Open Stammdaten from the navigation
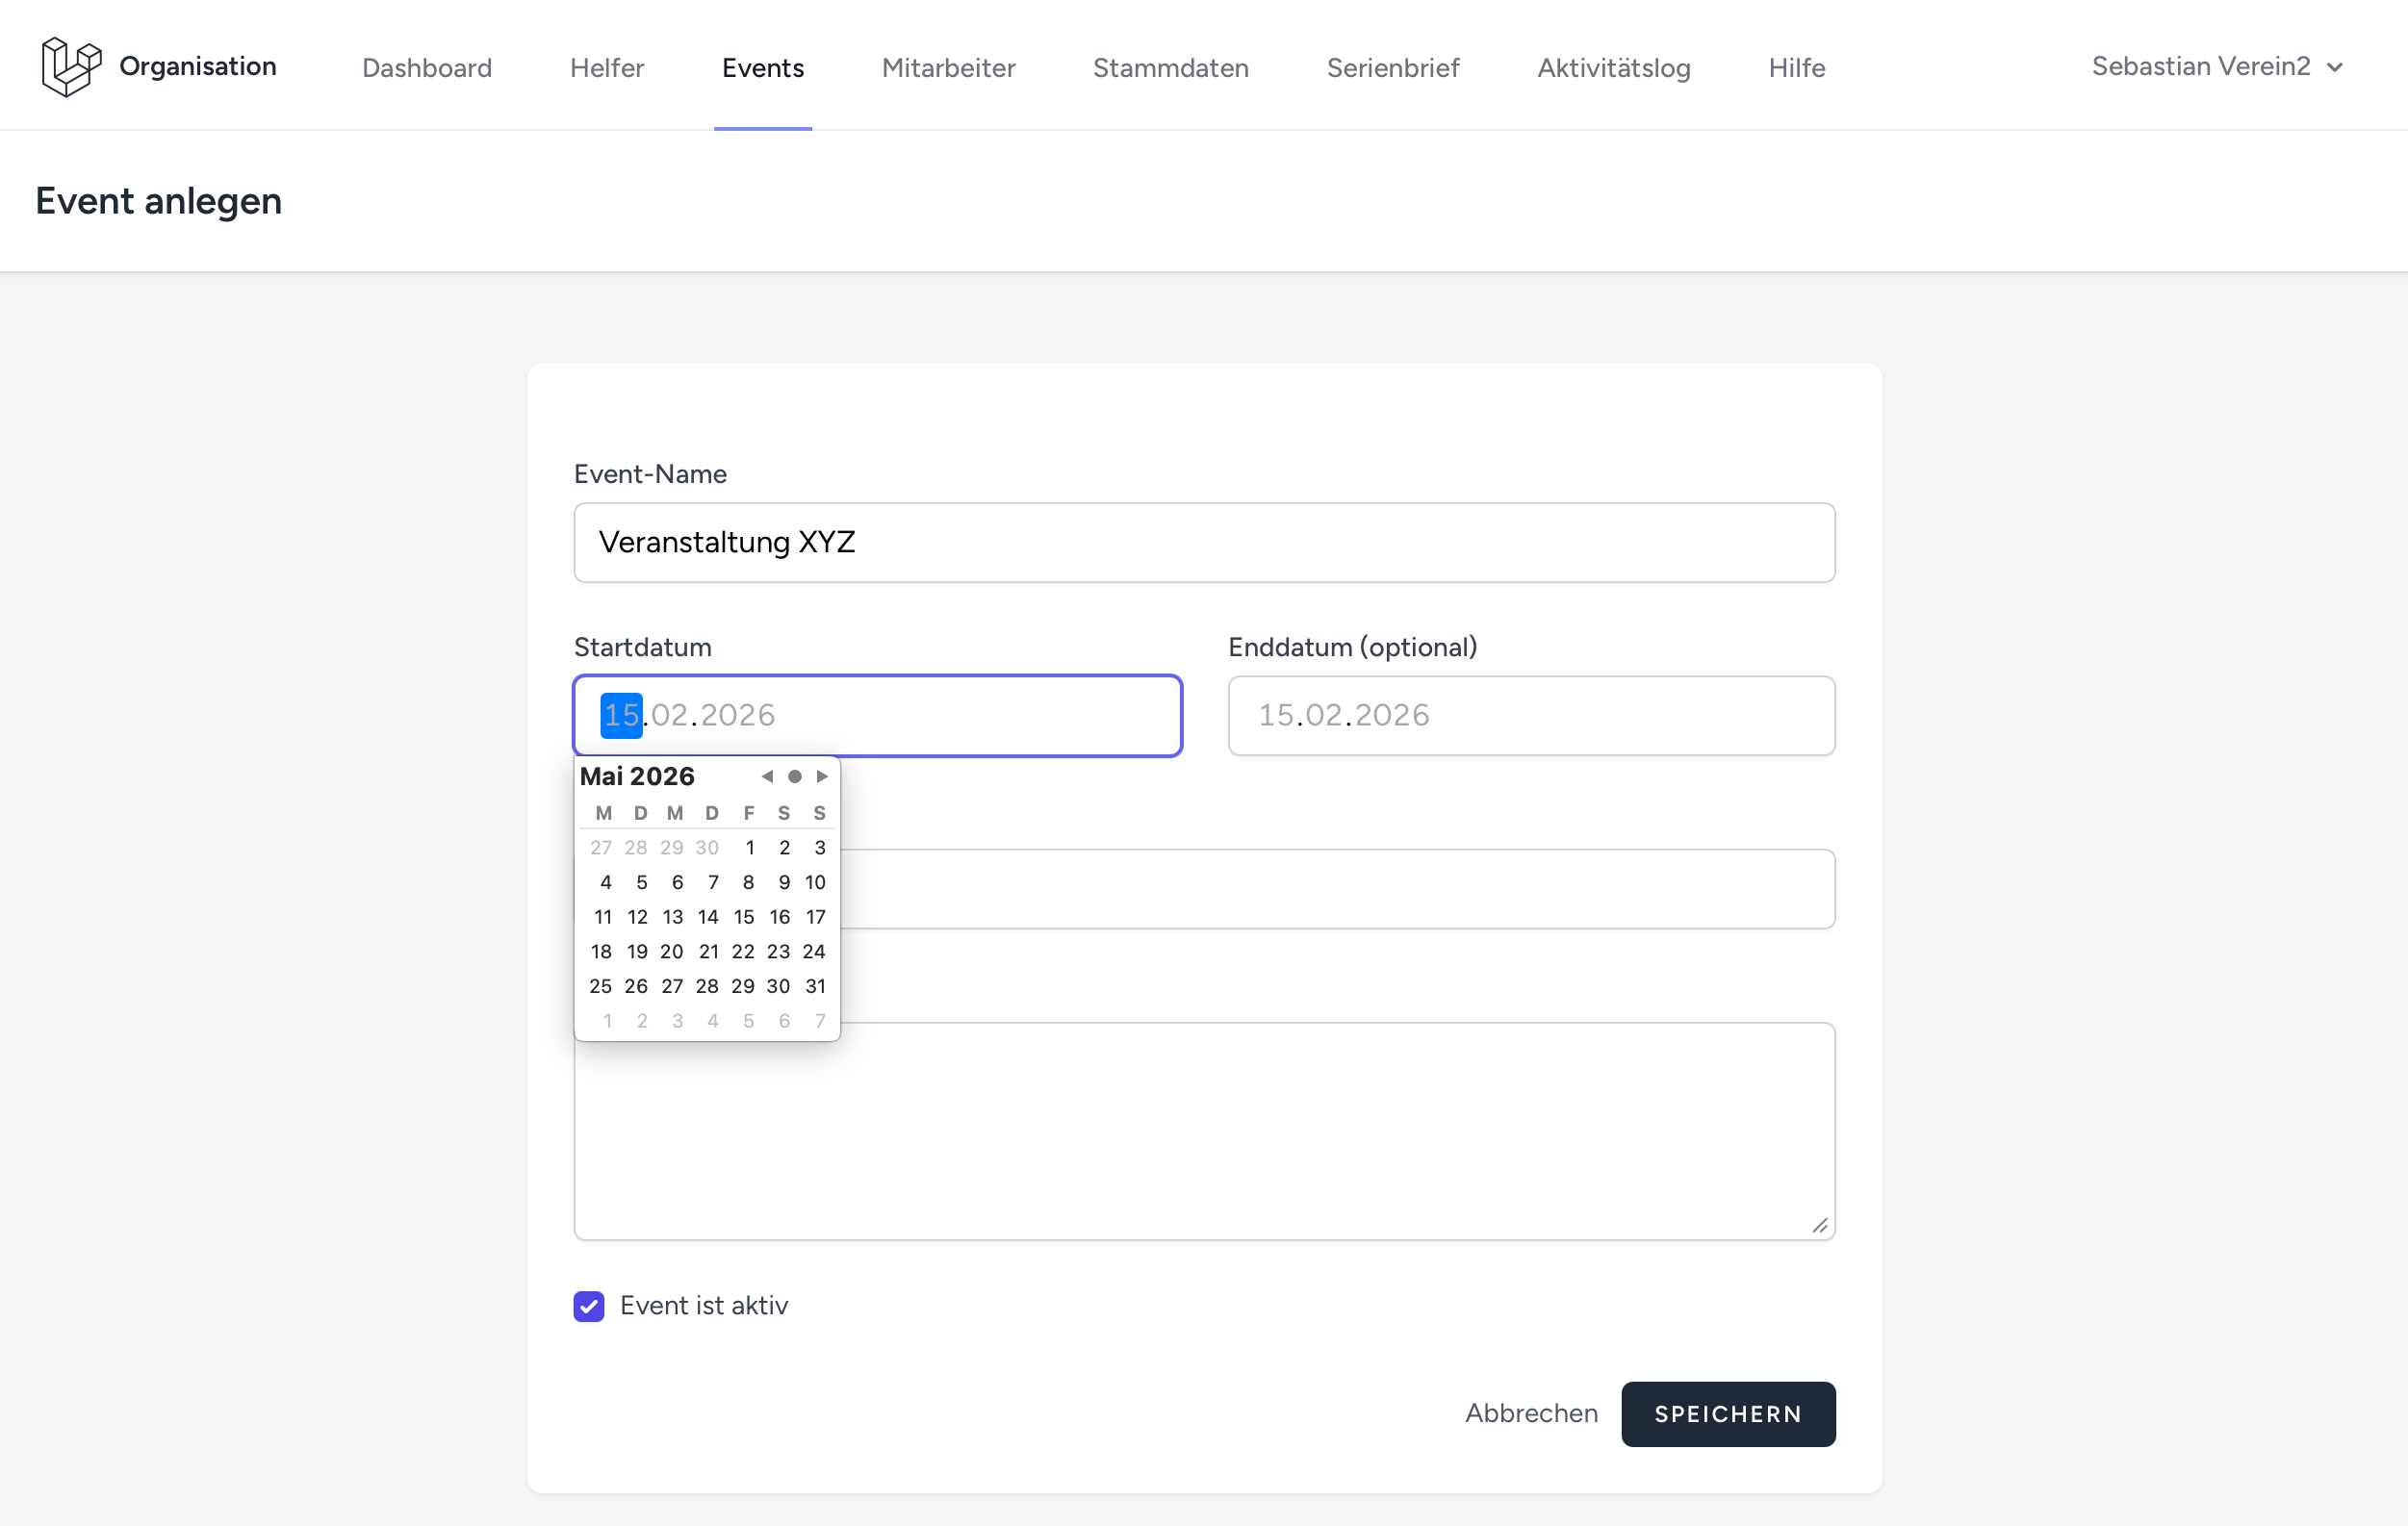 coord(1170,68)
